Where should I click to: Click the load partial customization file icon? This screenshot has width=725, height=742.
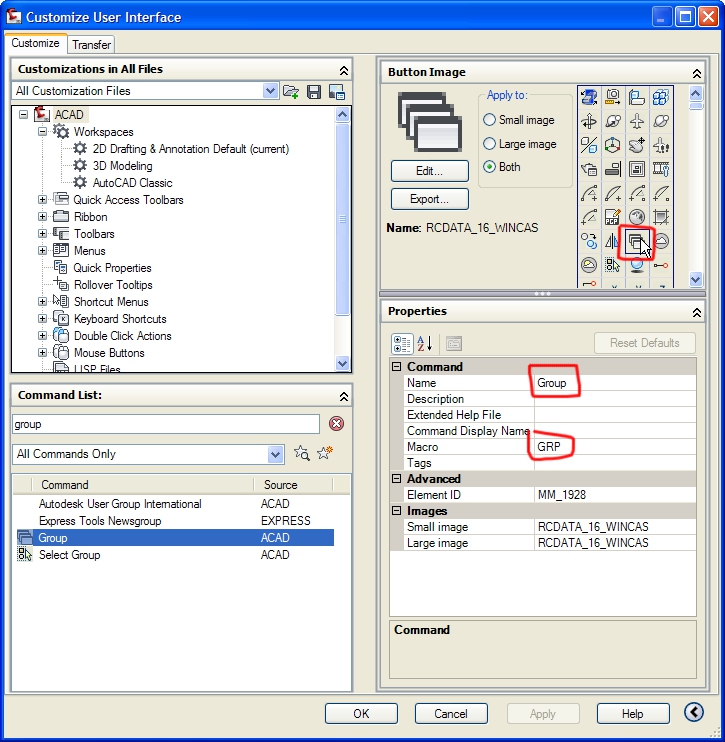tap(291, 91)
